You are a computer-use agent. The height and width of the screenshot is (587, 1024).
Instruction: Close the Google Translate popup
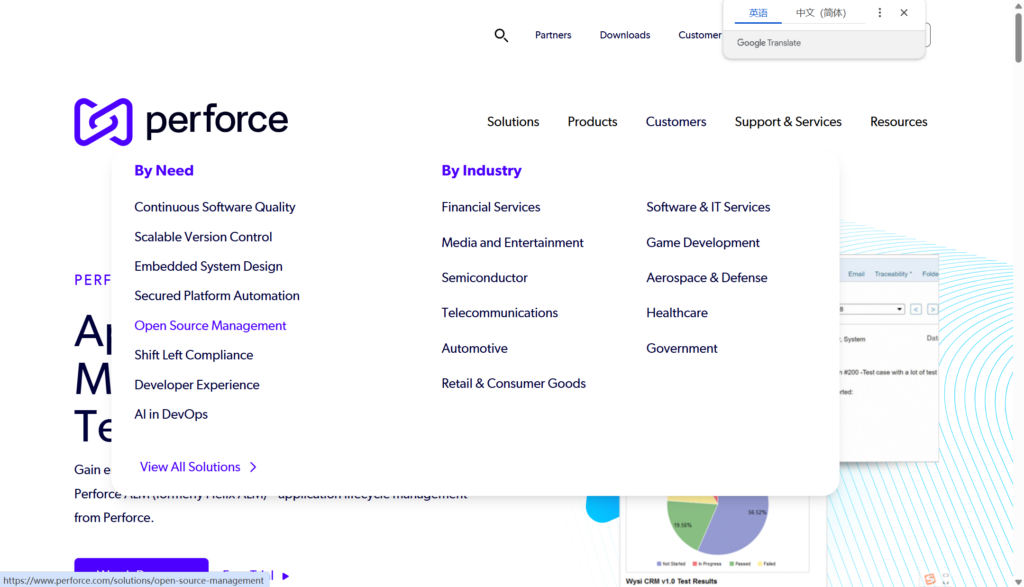pyautogui.click(x=904, y=13)
